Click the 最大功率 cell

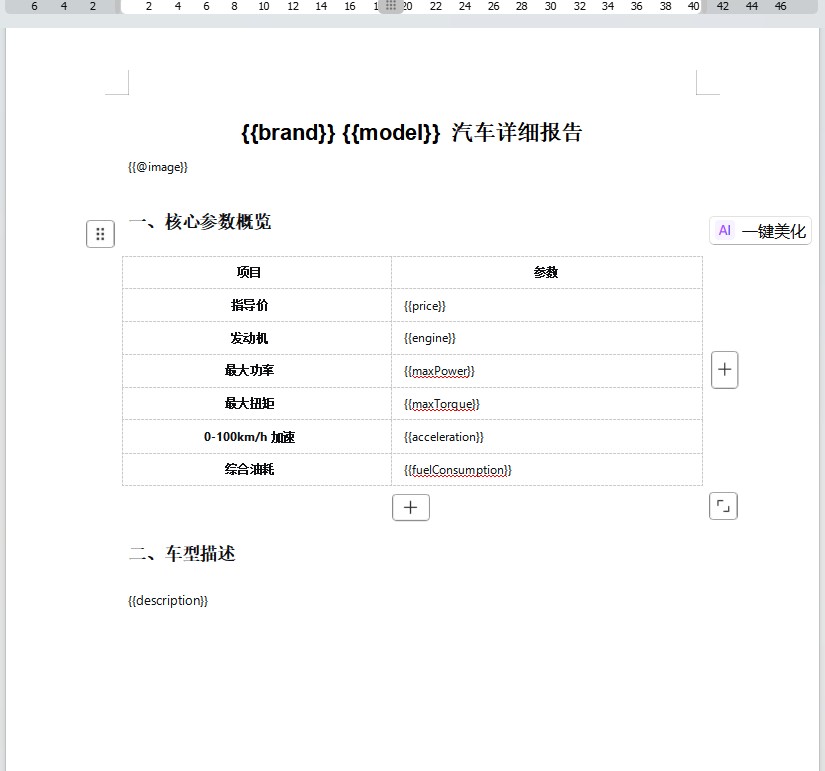pyautogui.click(x=257, y=371)
